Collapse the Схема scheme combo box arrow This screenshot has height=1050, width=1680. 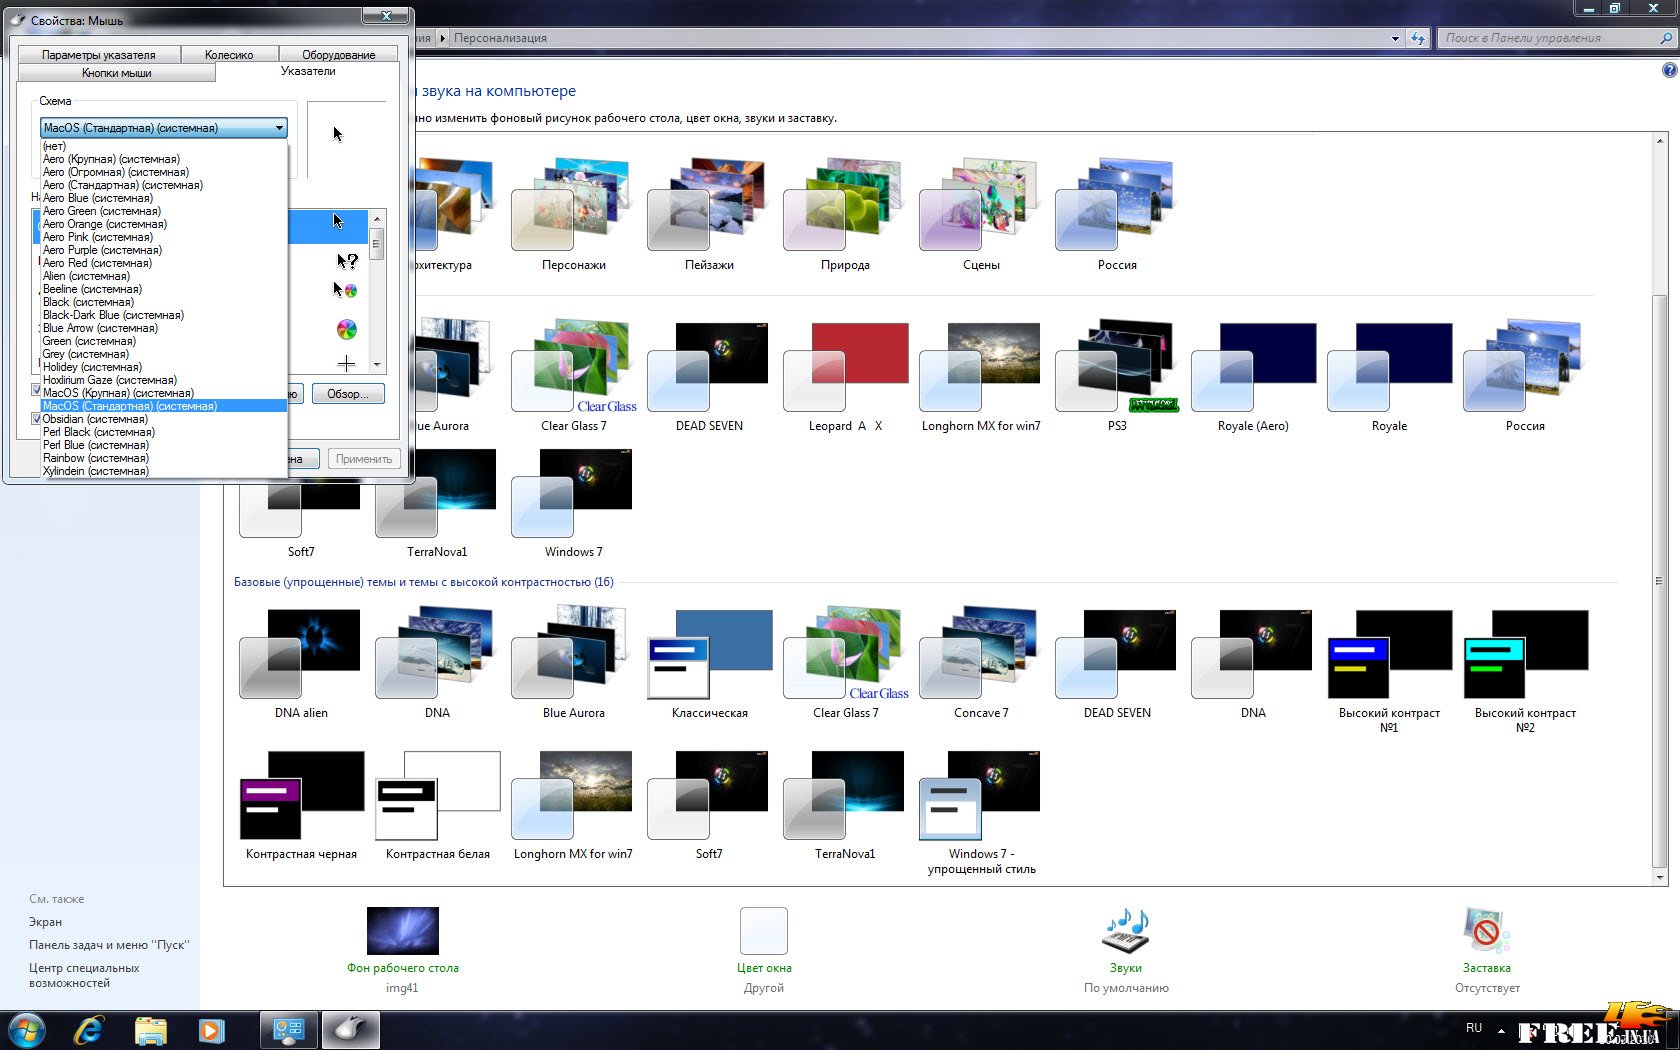[279, 128]
